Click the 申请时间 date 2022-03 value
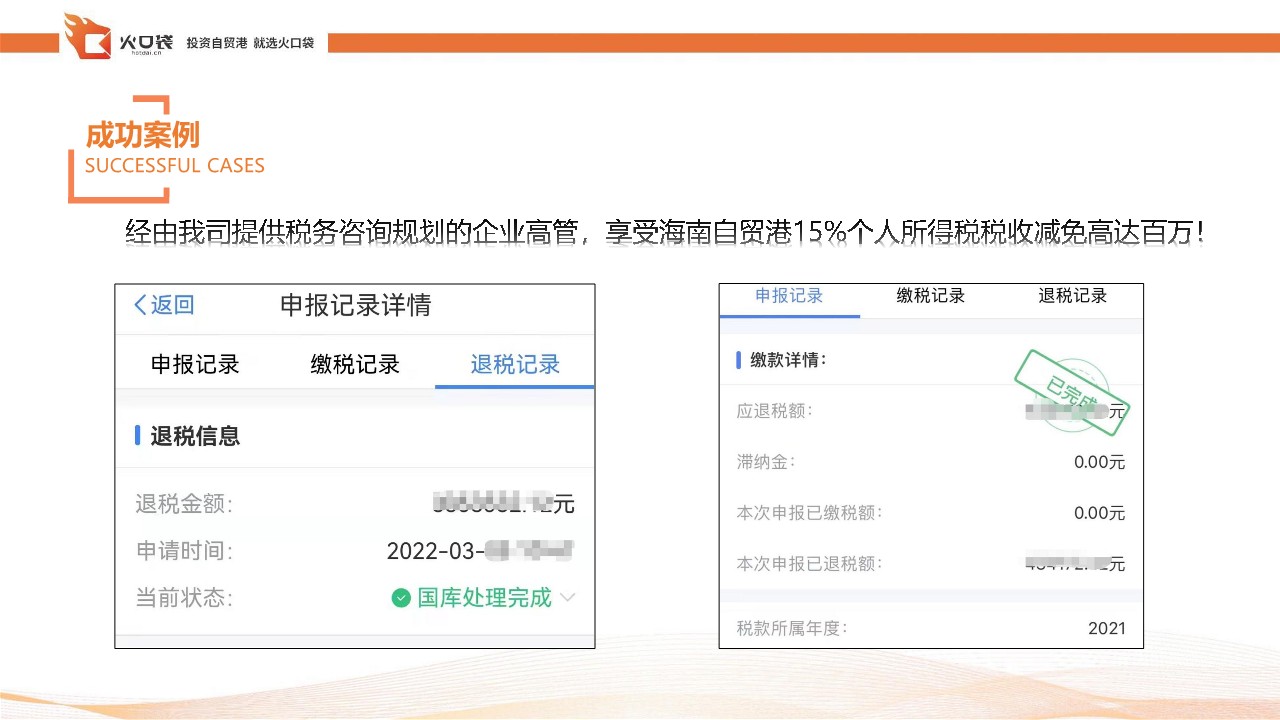This screenshot has height=720, width=1280. [x=480, y=551]
